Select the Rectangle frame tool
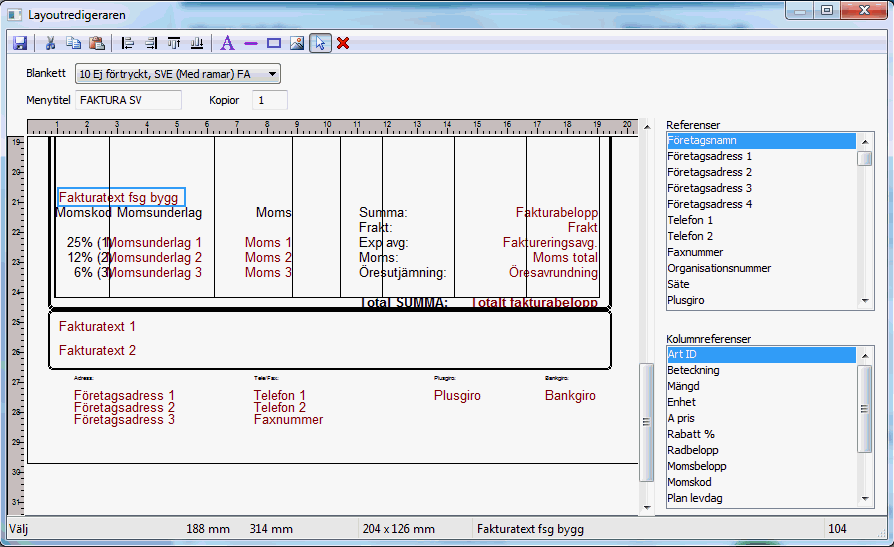 (273, 43)
